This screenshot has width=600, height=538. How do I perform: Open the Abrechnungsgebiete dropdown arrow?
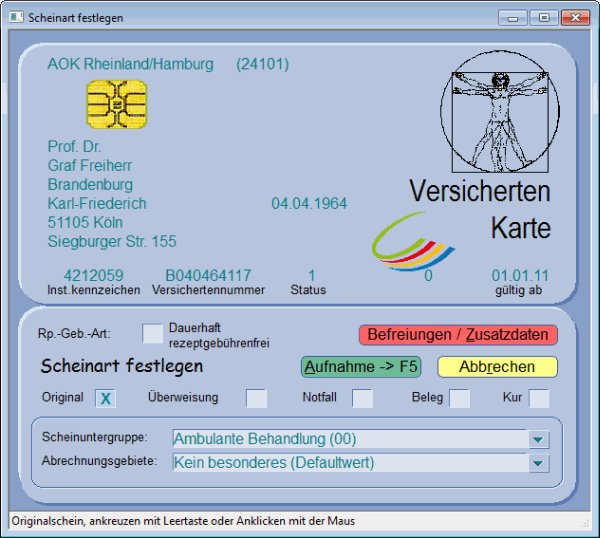pyautogui.click(x=538, y=463)
